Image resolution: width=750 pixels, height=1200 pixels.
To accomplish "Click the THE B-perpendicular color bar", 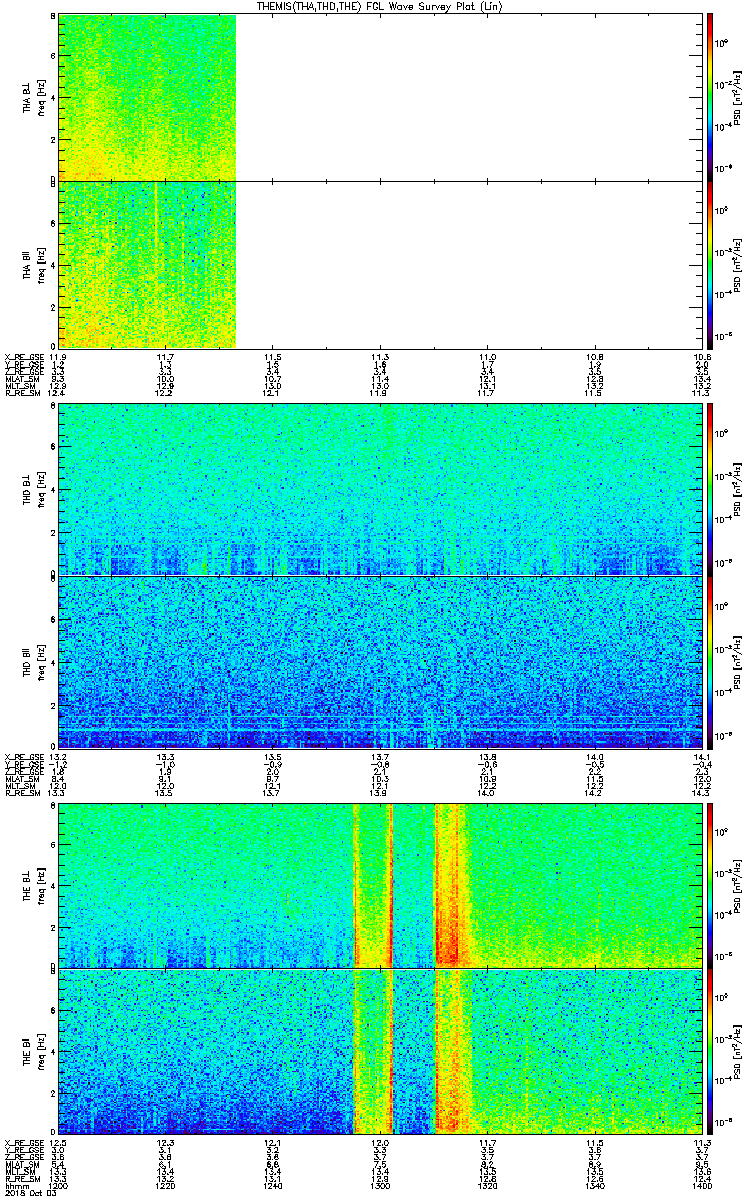I will [x=709, y=885].
